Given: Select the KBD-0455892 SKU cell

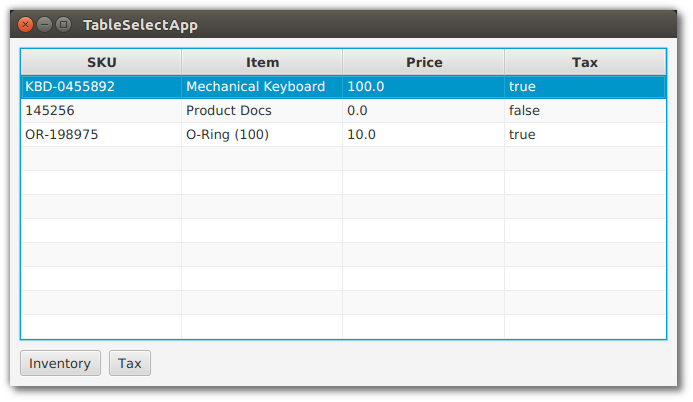Looking at the screenshot, I should (70, 87).
